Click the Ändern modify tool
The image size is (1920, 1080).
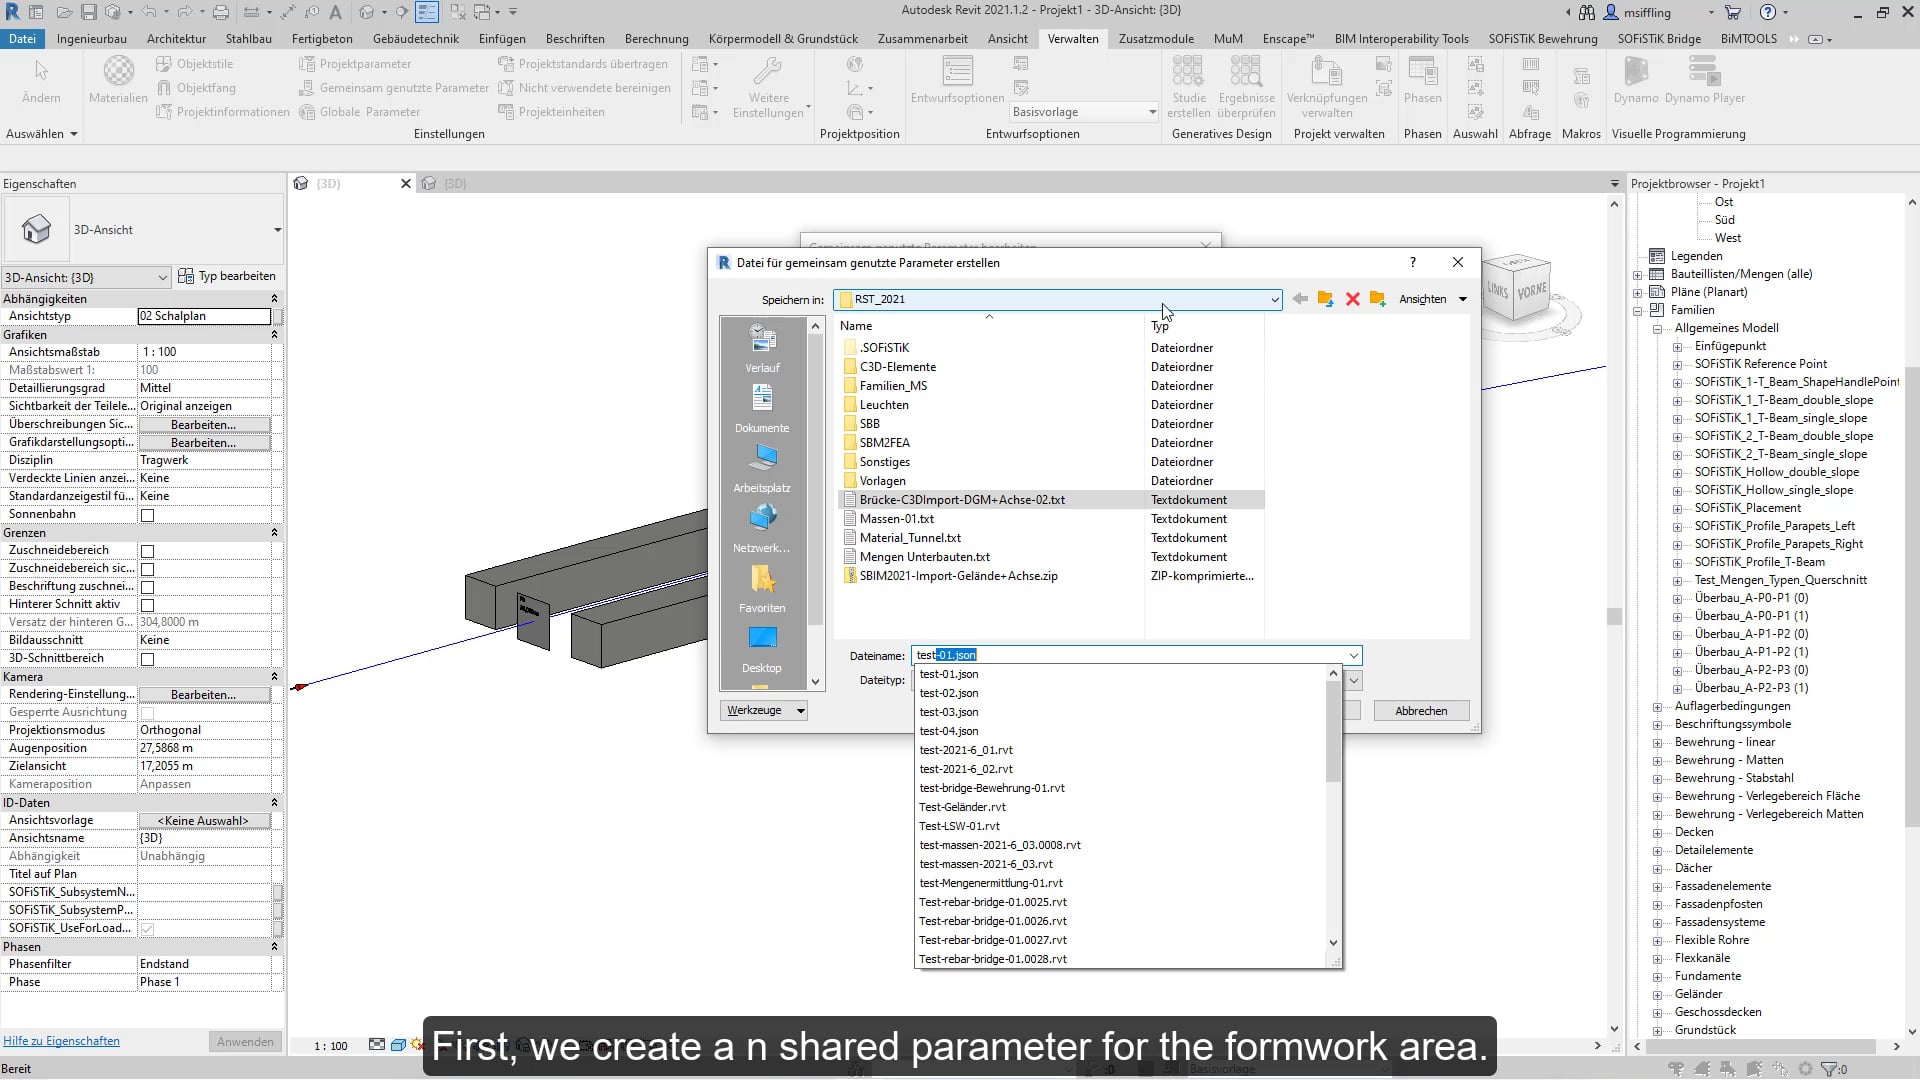coord(41,80)
